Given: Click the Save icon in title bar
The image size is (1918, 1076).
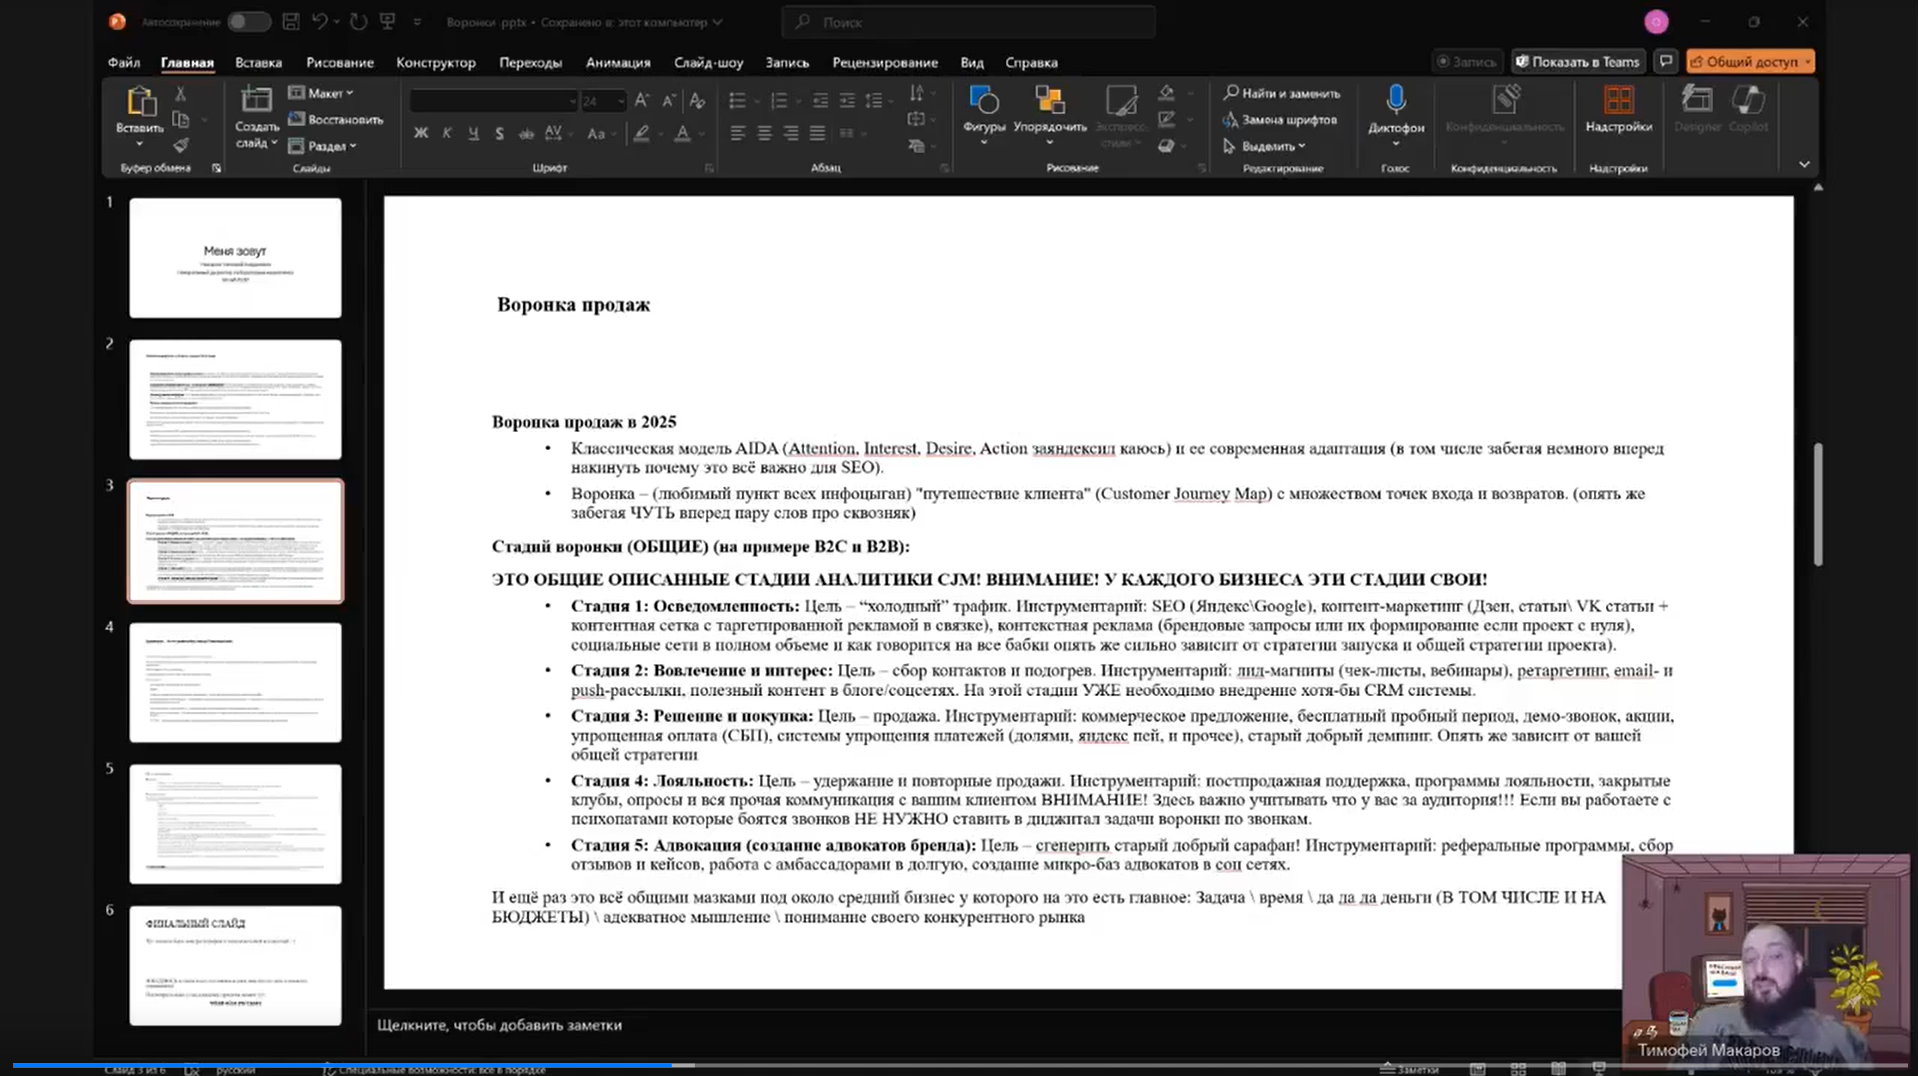Looking at the screenshot, I should (291, 22).
